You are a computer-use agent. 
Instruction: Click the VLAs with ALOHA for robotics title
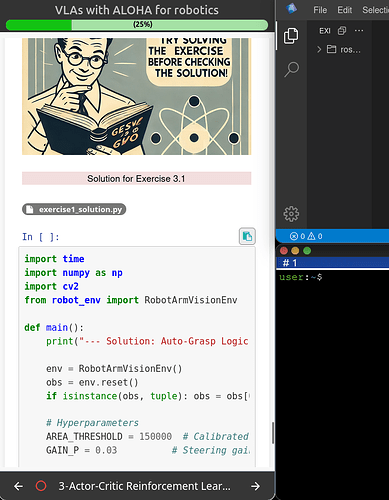(x=137, y=10)
